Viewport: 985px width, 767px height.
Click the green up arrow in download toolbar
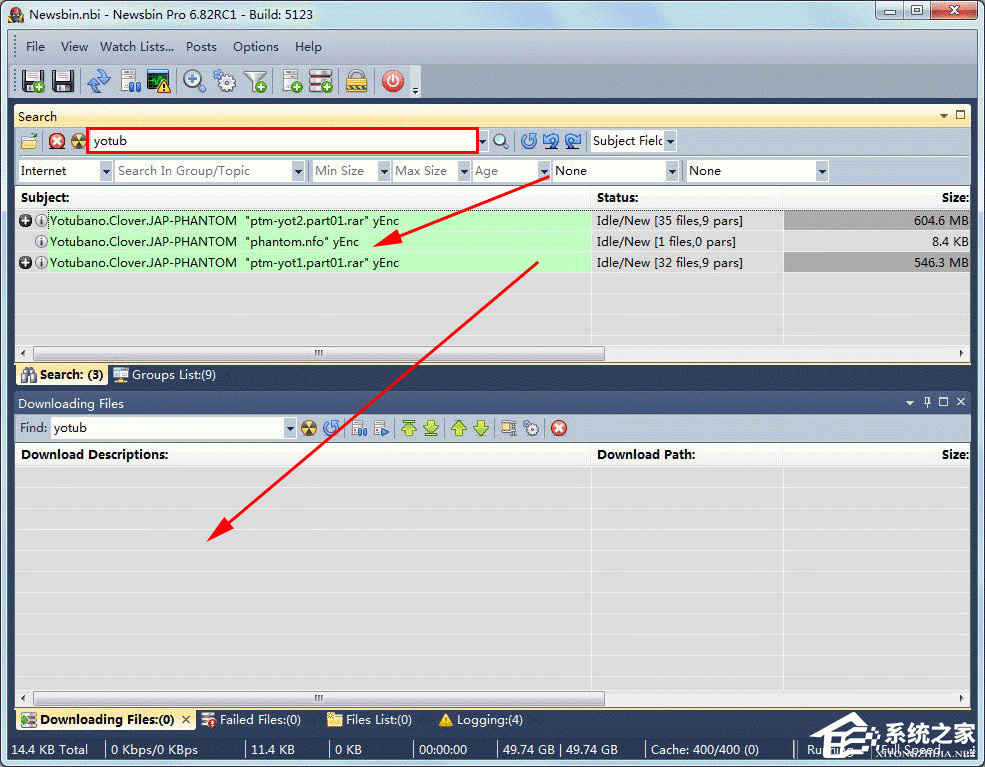pyautogui.click(x=459, y=428)
